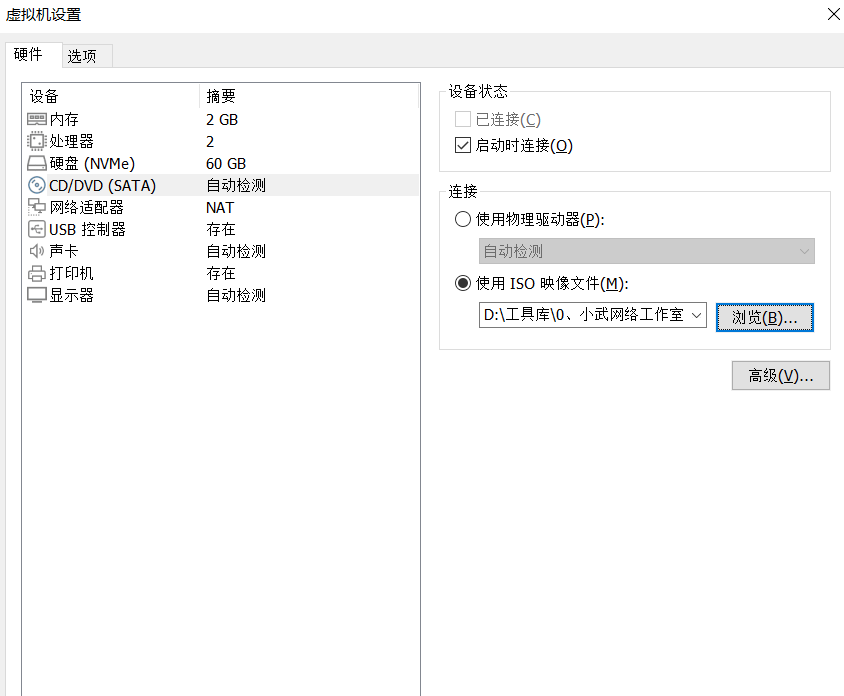Toggle the 已连接(C) checkbox
Viewport: 844px width, 696px height.
(463, 119)
